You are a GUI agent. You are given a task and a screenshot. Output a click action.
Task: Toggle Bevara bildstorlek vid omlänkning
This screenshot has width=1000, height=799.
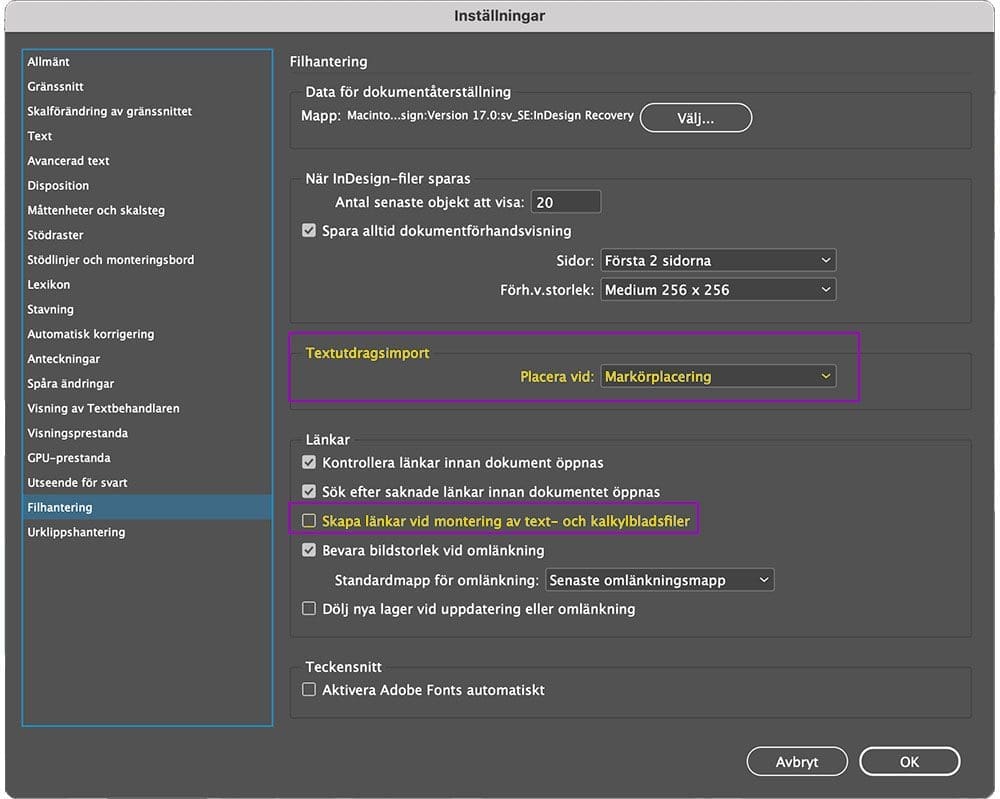(309, 550)
